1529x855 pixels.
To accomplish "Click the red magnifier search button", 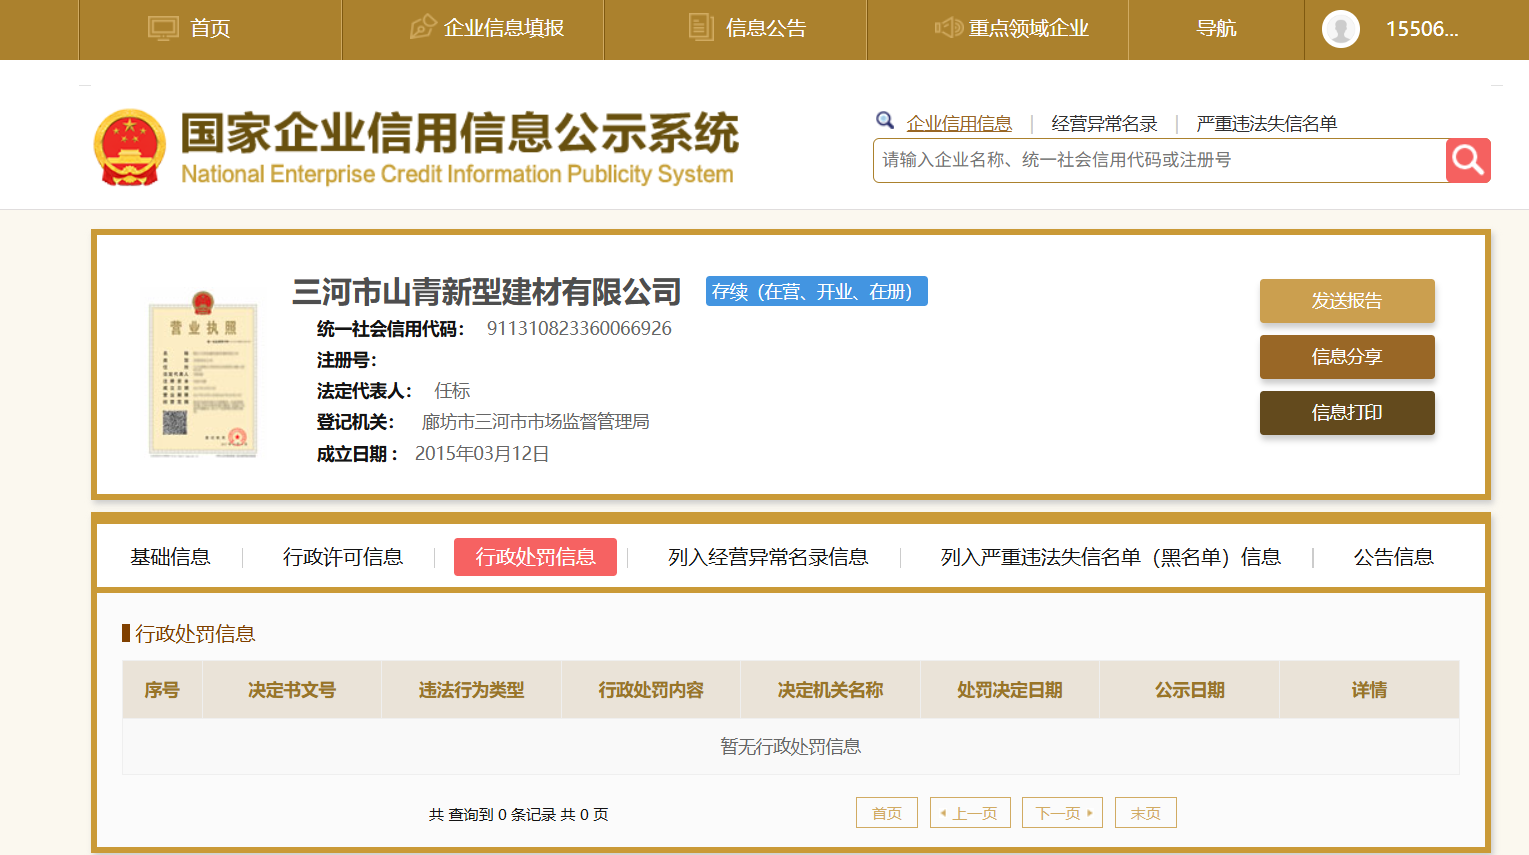I will pos(1467,160).
